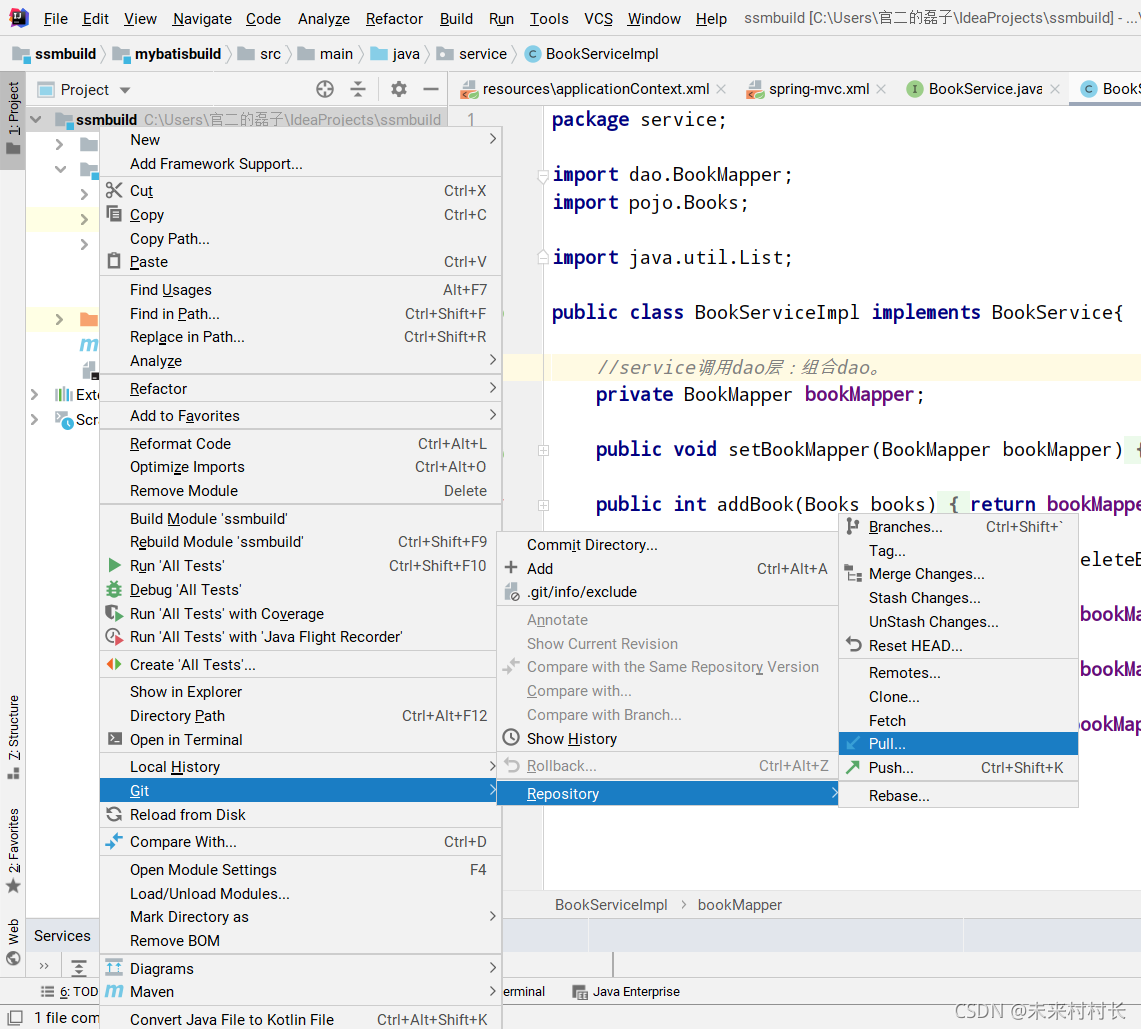Collapse the ssmbuild project root node

[x=36, y=119]
